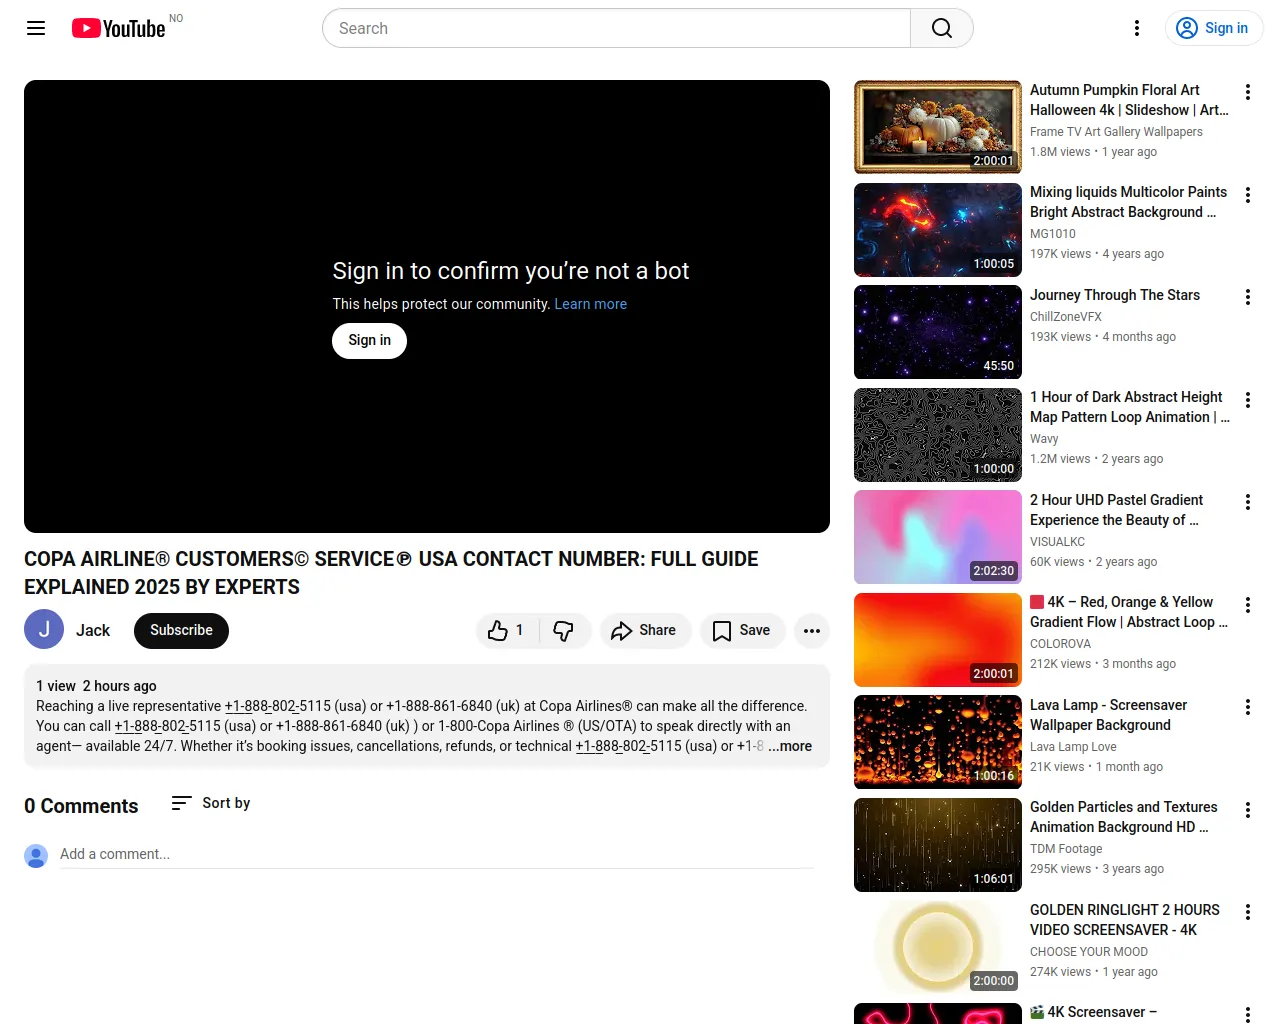This screenshot has width=1280, height=1024.
Task: Open the Sort by comments dropdown
Action: tap(211, 803)
